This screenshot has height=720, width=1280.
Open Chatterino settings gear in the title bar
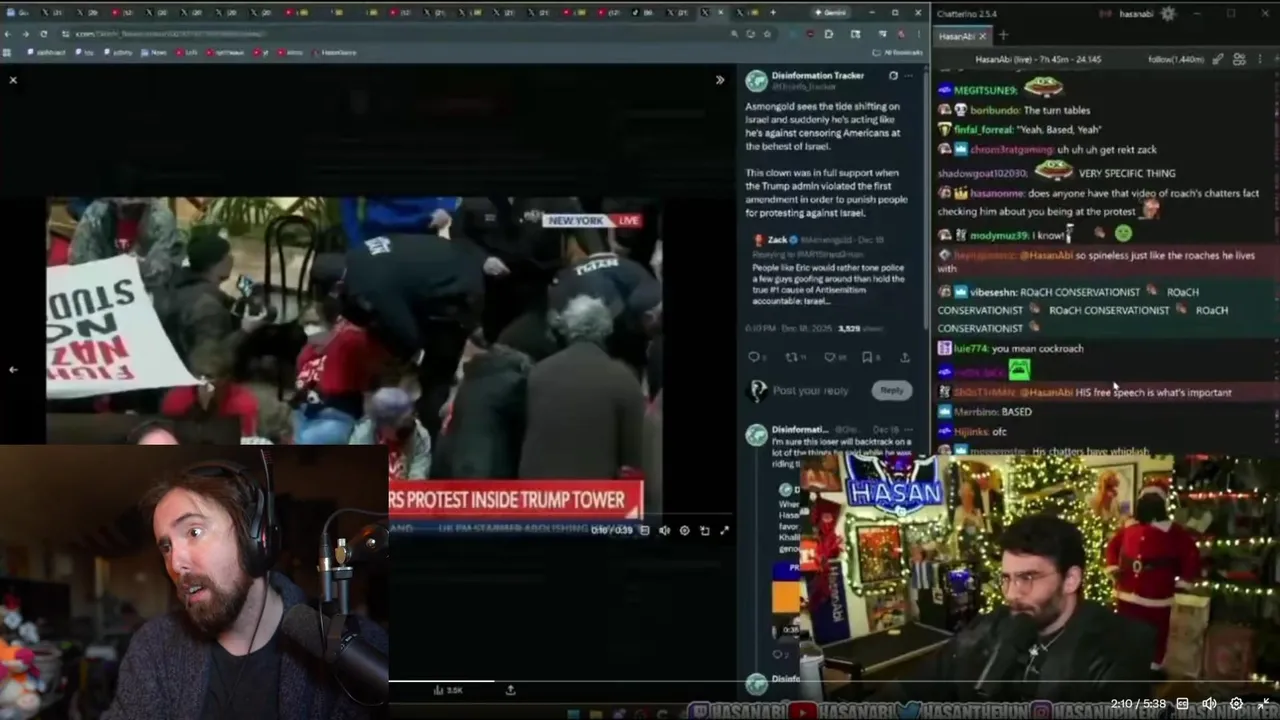pos(1167,14)
